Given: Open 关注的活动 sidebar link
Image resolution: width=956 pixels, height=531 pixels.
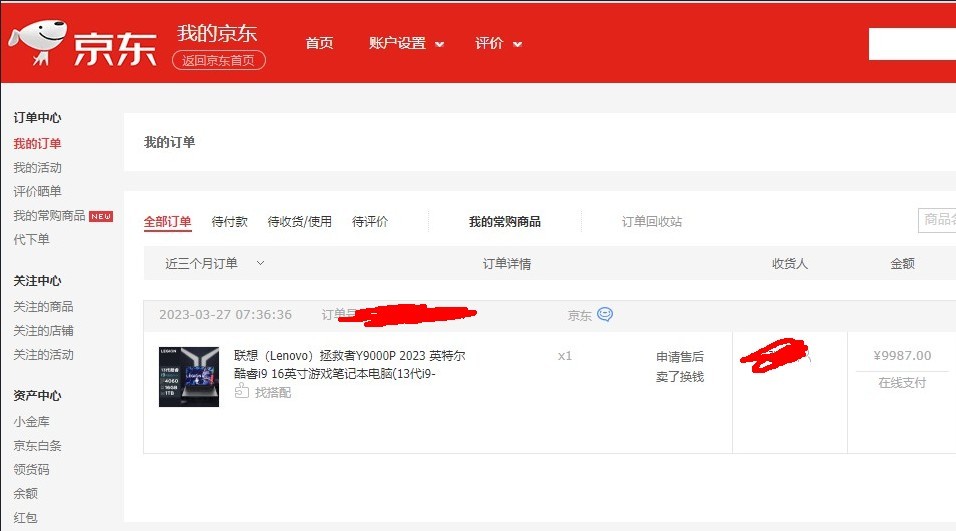Looking at the screenshot, I should (x=43, y=355).
